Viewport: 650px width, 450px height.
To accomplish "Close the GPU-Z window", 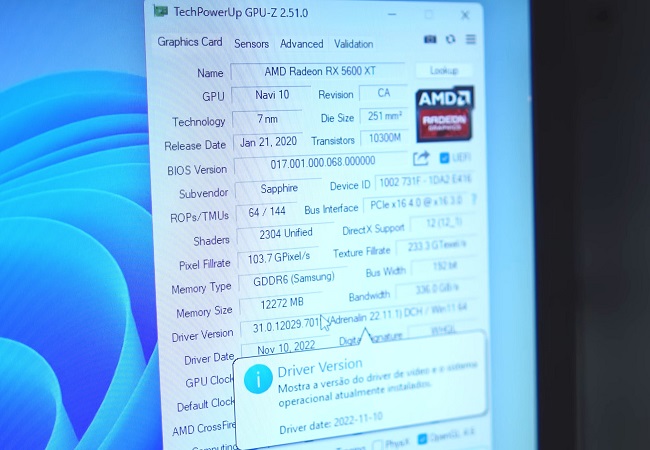I will 465,15.
